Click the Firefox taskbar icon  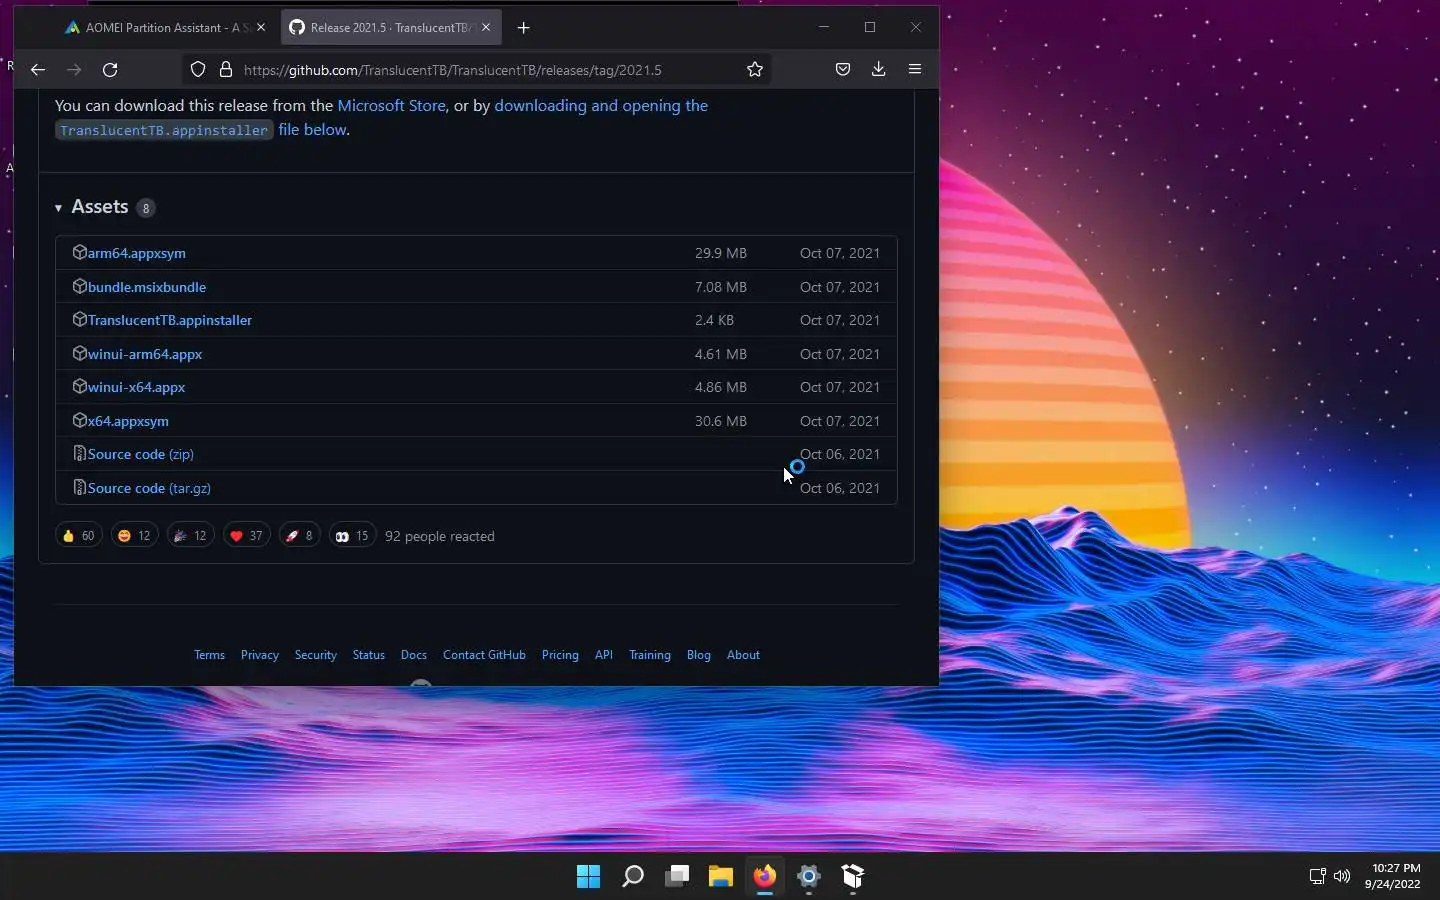765,877
